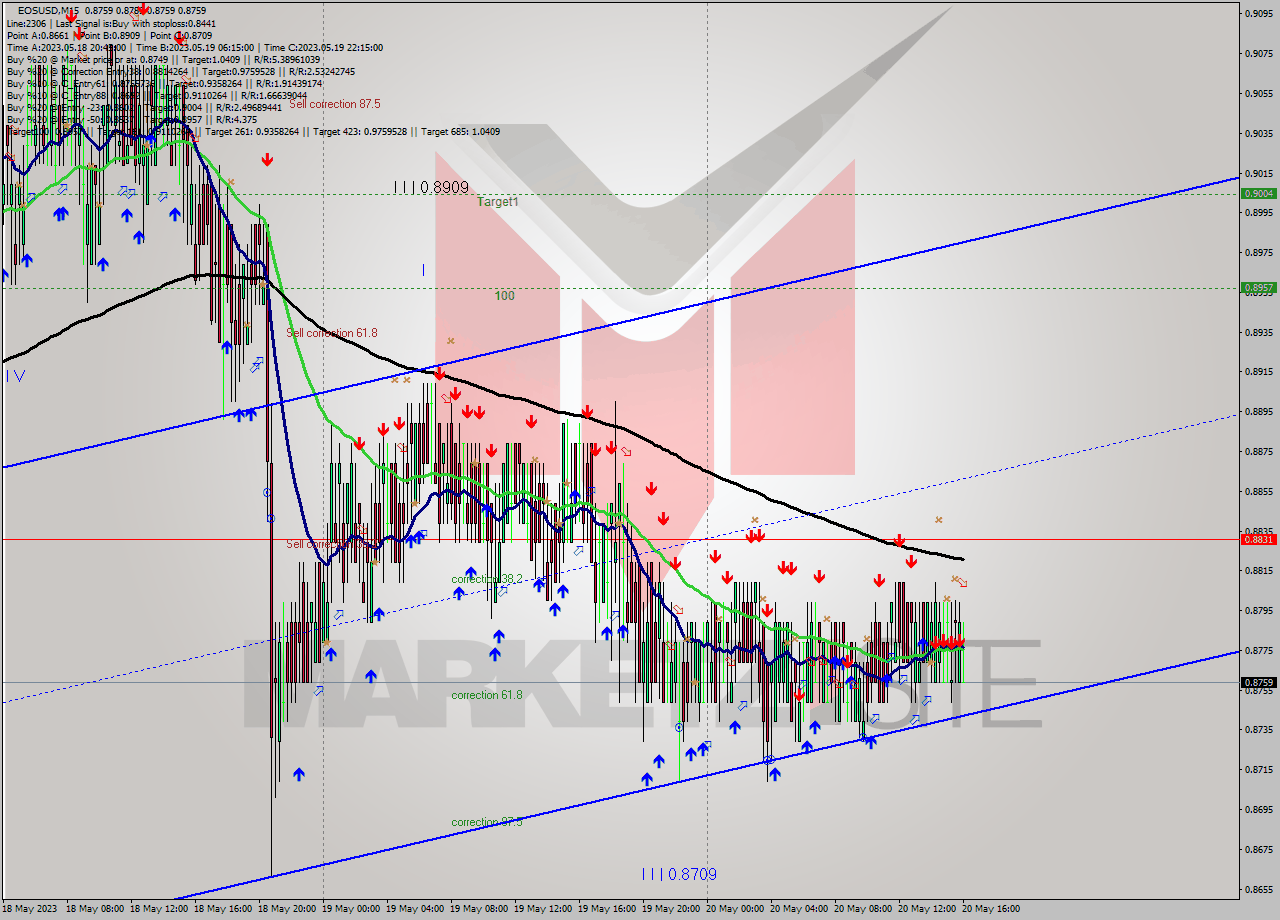Click the 0.8695 price axis label
Image resolution: width=1280 pixels, height=920 pixels.
1258,809
